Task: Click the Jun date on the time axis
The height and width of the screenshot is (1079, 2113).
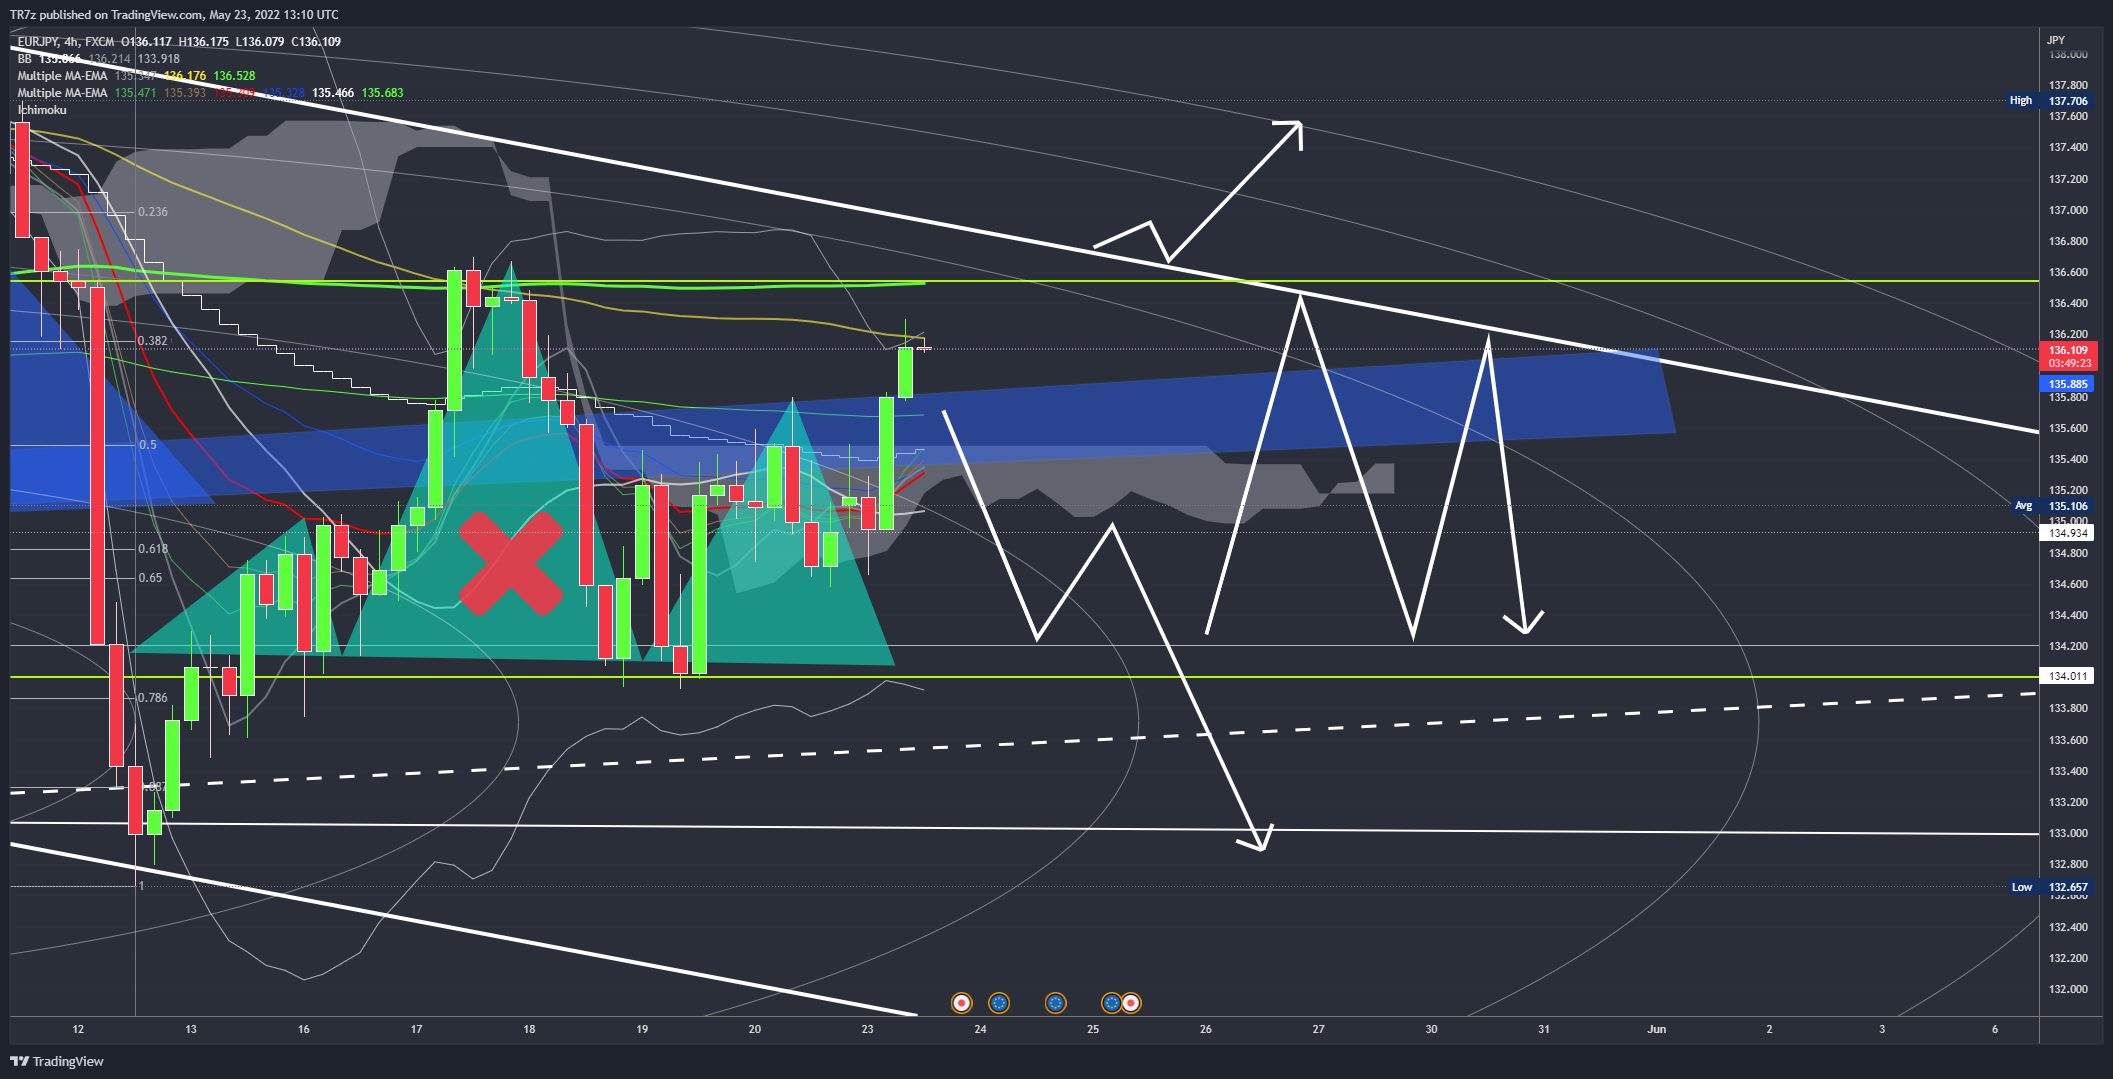Action: tap(1657, 1029)
